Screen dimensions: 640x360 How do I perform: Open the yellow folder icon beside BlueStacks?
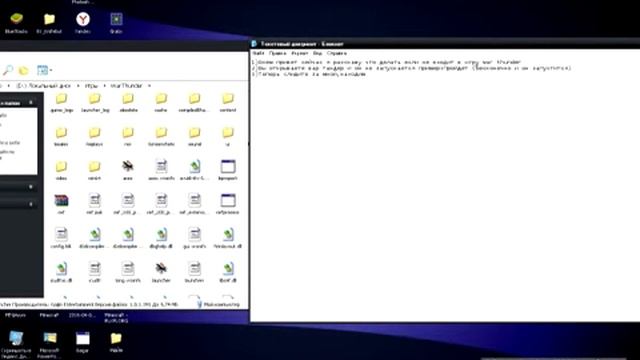point(49,23)
